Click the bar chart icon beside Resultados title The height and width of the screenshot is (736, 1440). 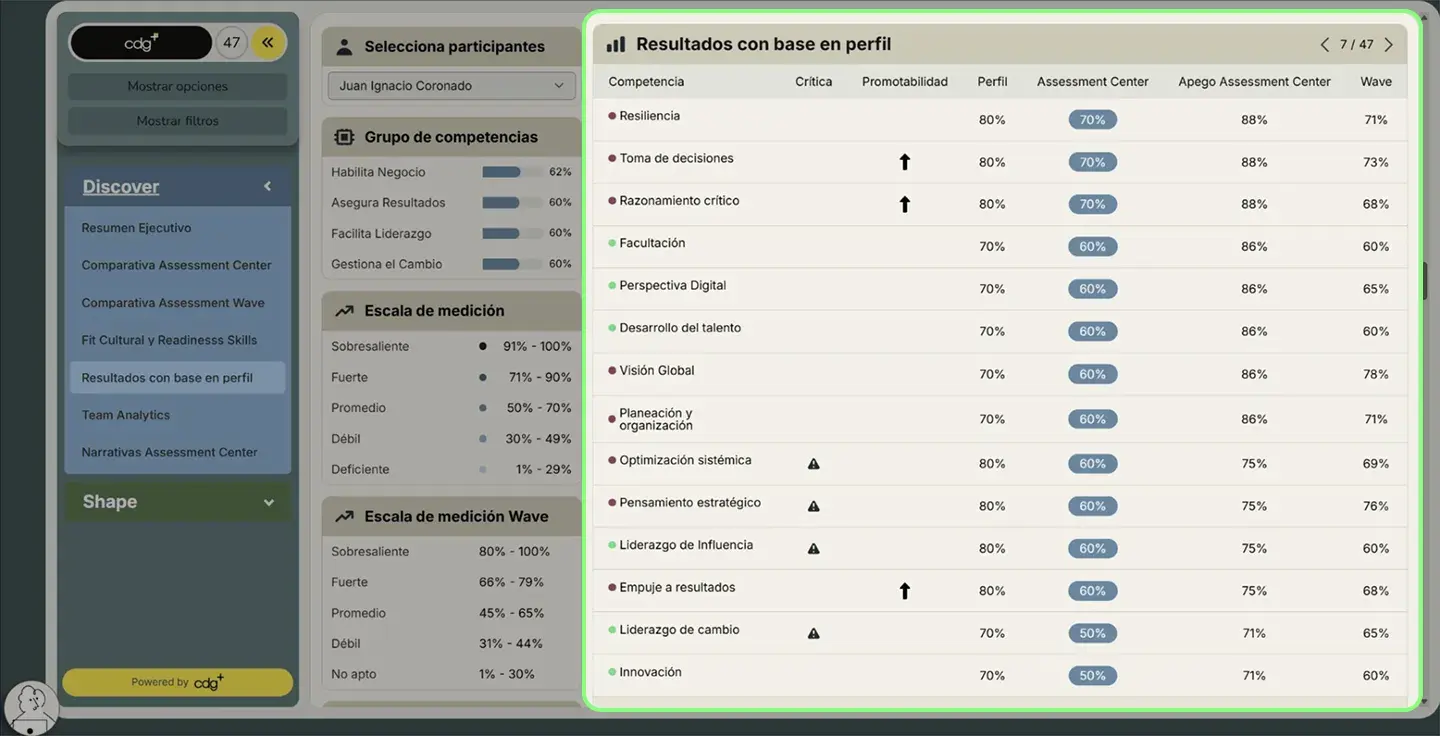(616, 44)
